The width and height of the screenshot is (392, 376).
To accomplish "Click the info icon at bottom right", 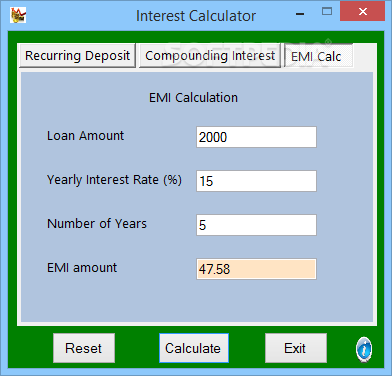I will tap(364, 349).
